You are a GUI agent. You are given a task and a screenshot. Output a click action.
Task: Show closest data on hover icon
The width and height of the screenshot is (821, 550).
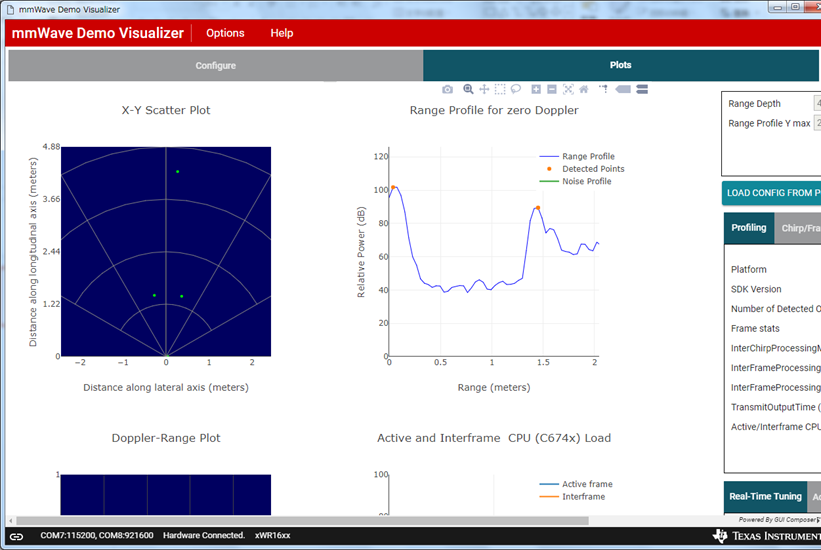click(x=623, y=90)
